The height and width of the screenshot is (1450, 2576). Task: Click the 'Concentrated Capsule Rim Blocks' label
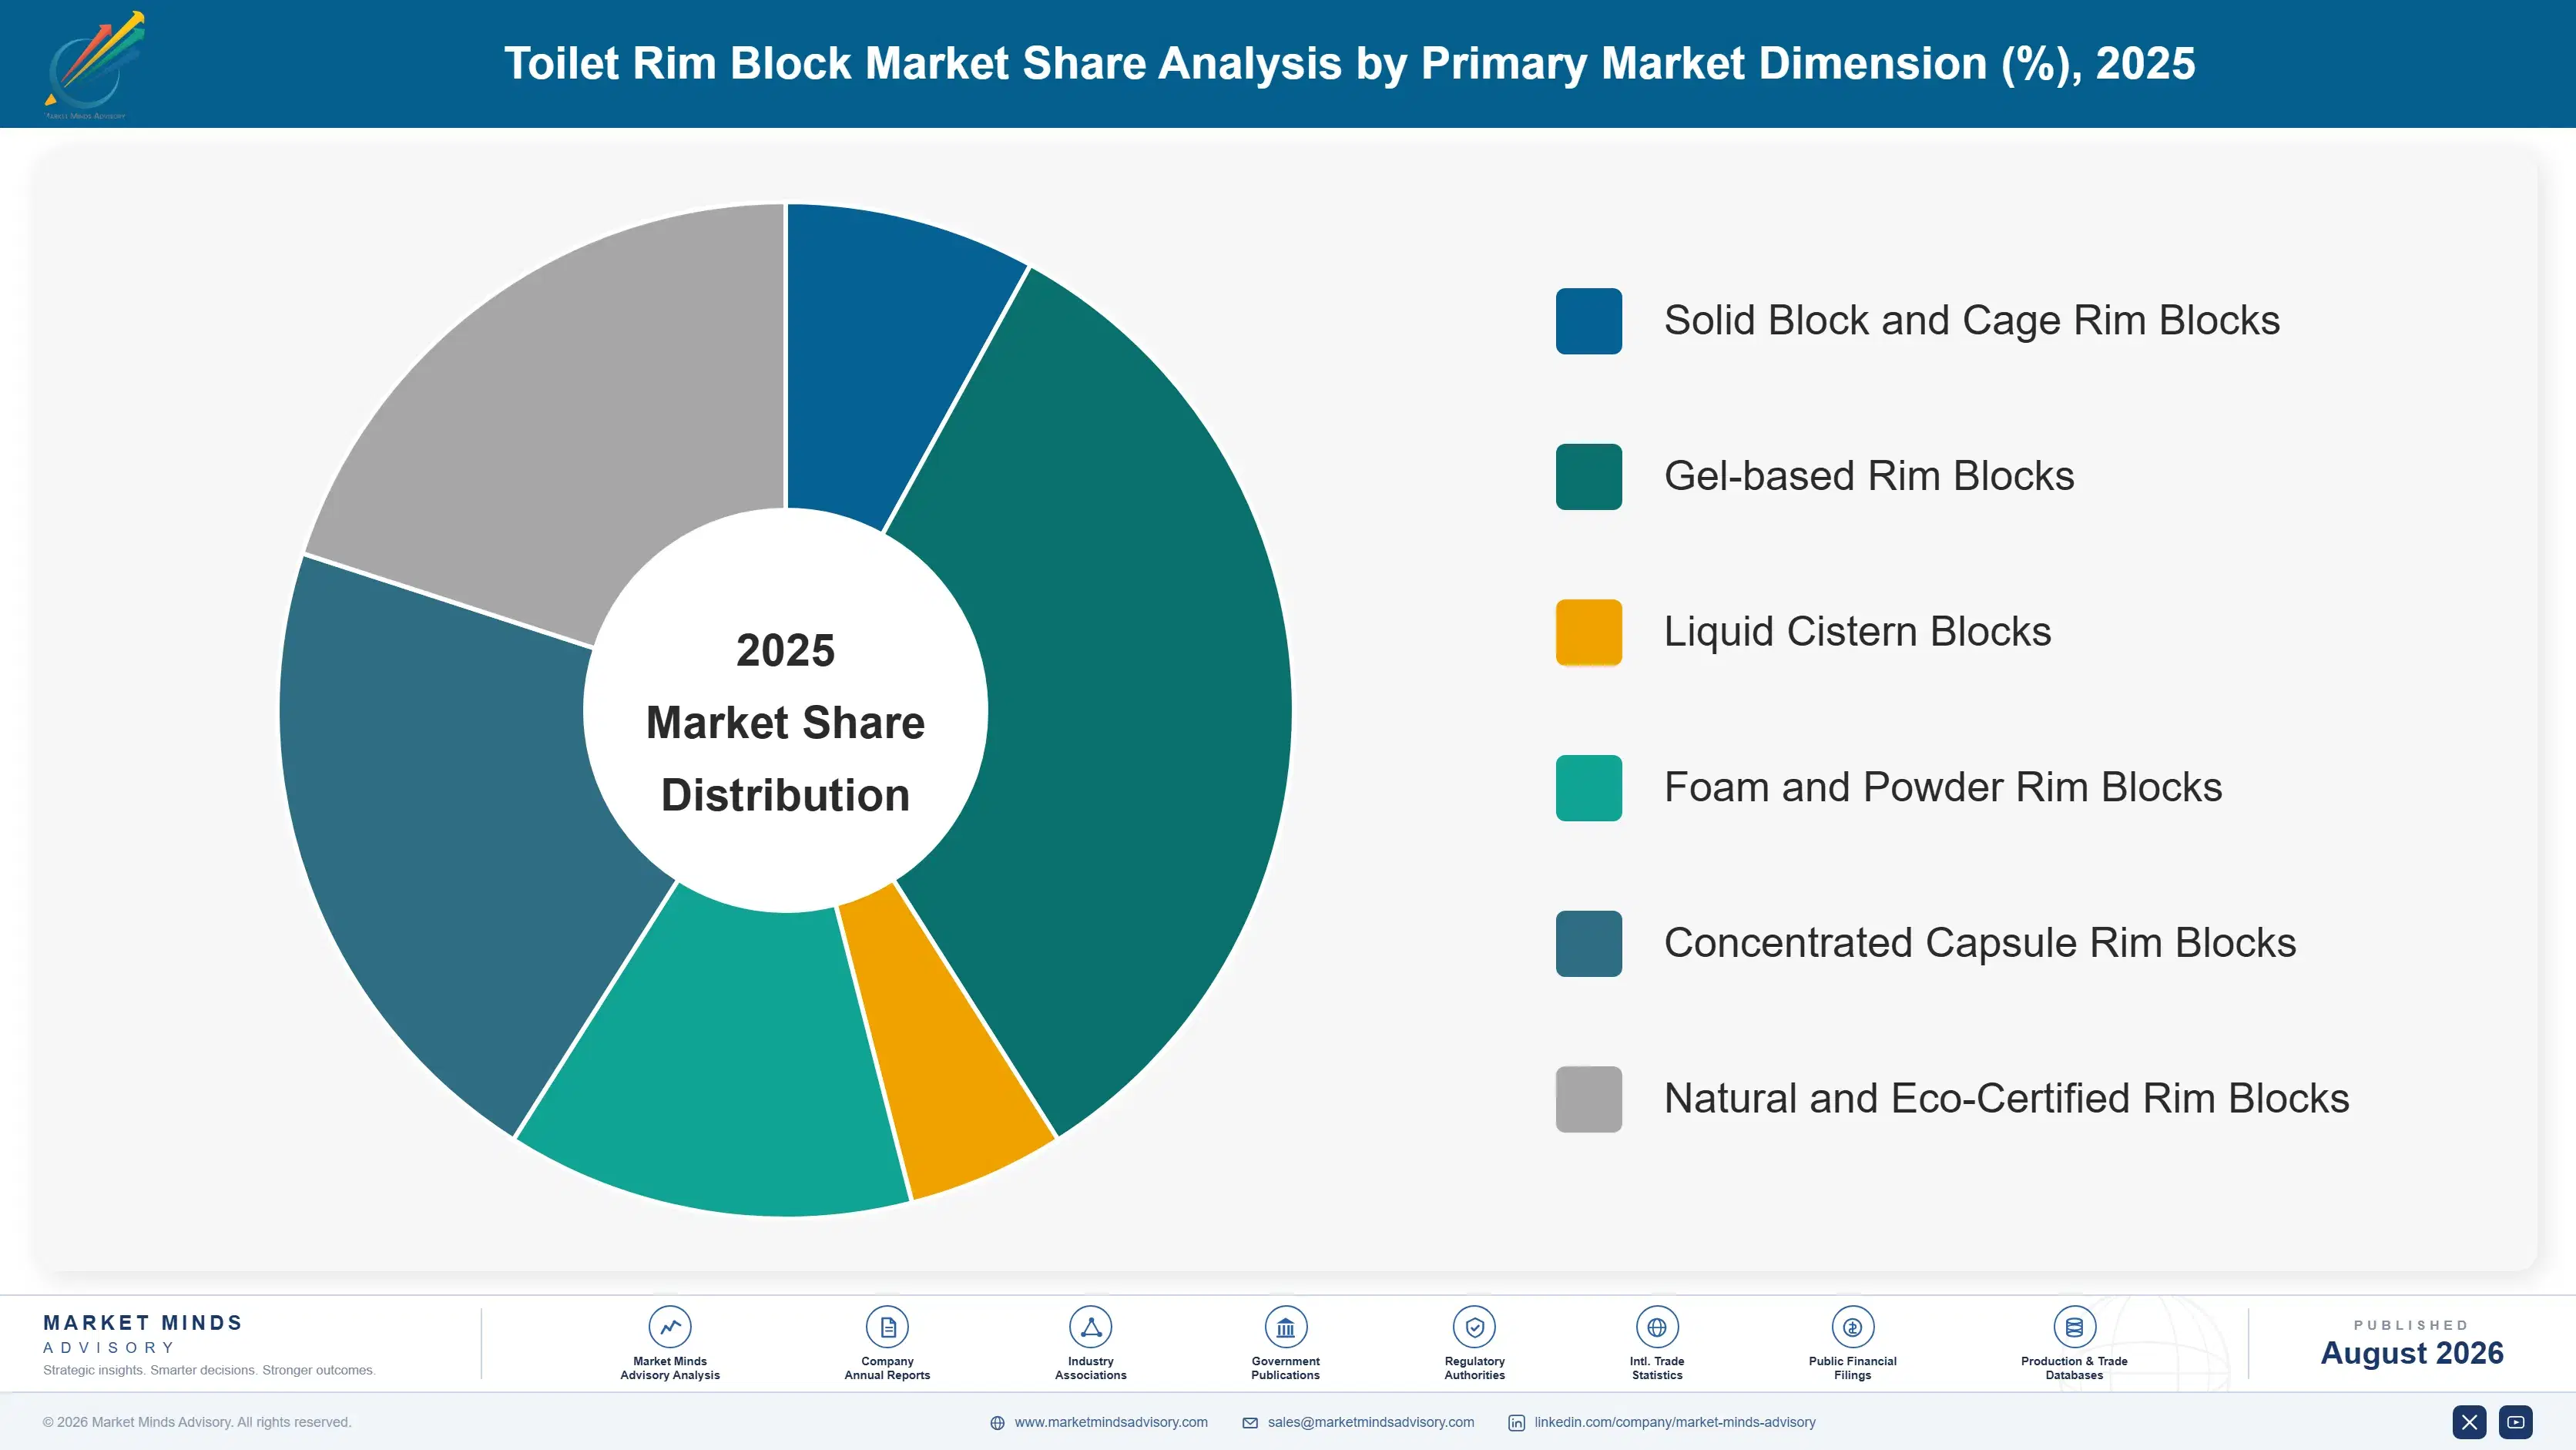pyautogui.click(x=1980, y=943)
